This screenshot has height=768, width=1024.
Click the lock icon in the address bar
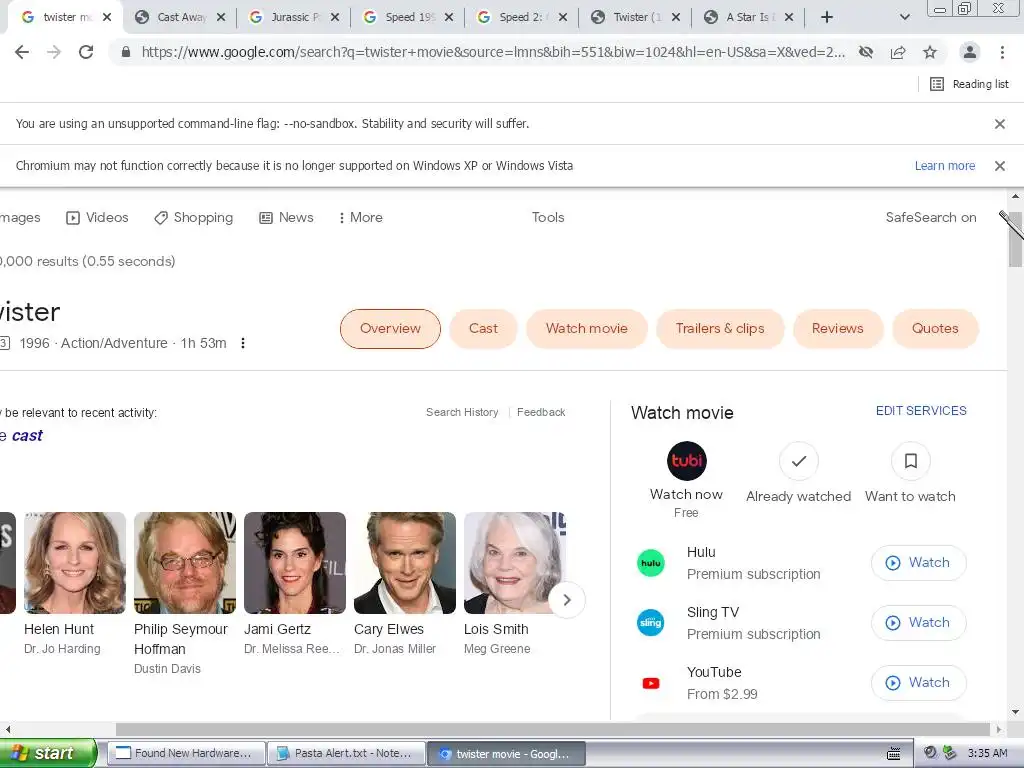(126, 52)
